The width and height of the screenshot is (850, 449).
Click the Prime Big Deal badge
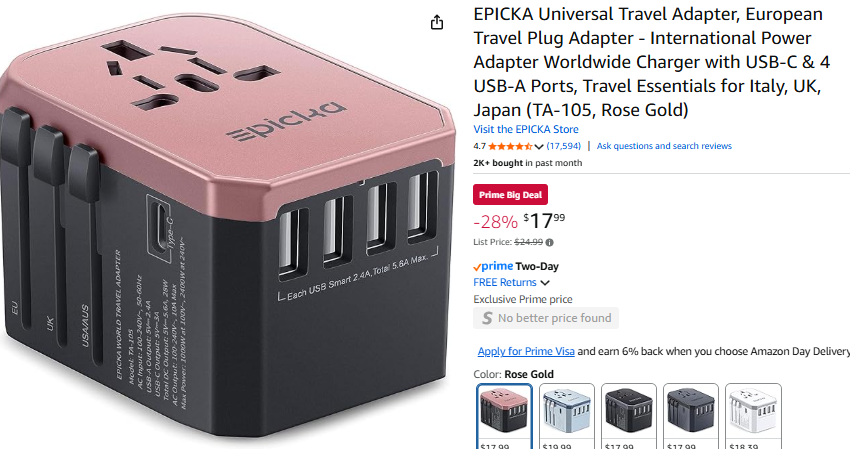(510, 195)
